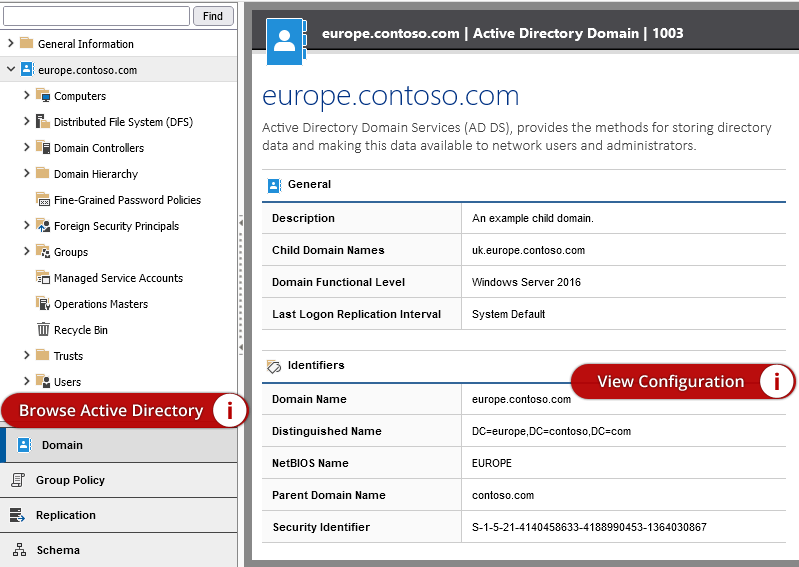
Task: Click the Trusts folder icon
Action: coord(43,355)
